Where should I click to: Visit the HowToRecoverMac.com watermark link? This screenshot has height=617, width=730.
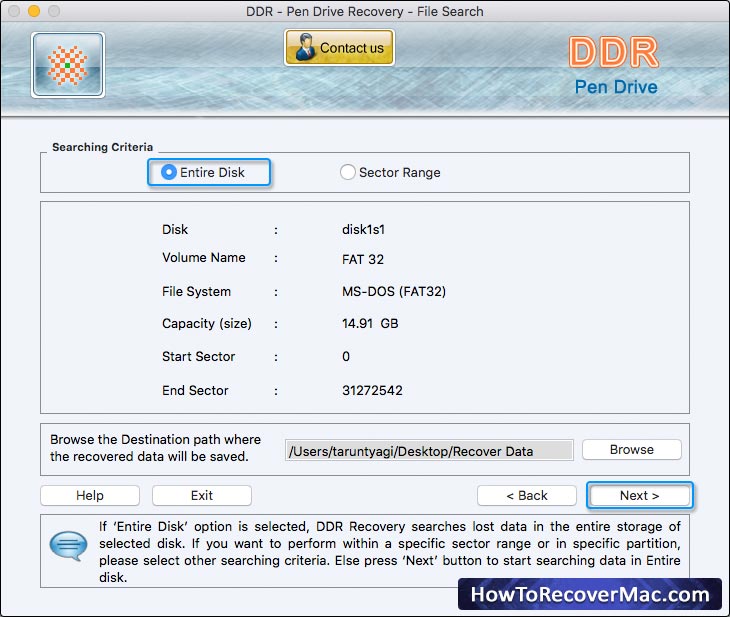[589, 595]
